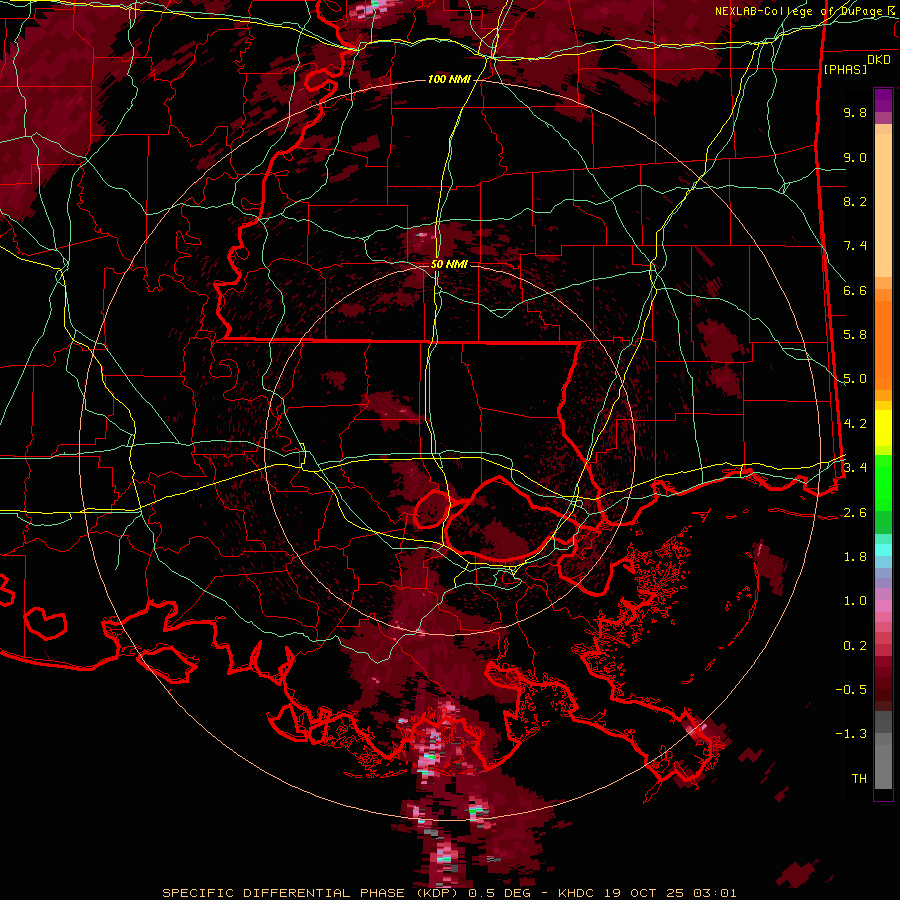Click the 9.8 value on the color scale
Image resolution: width=900 pixels, height=900 pixels.
(x=855, y=112)
